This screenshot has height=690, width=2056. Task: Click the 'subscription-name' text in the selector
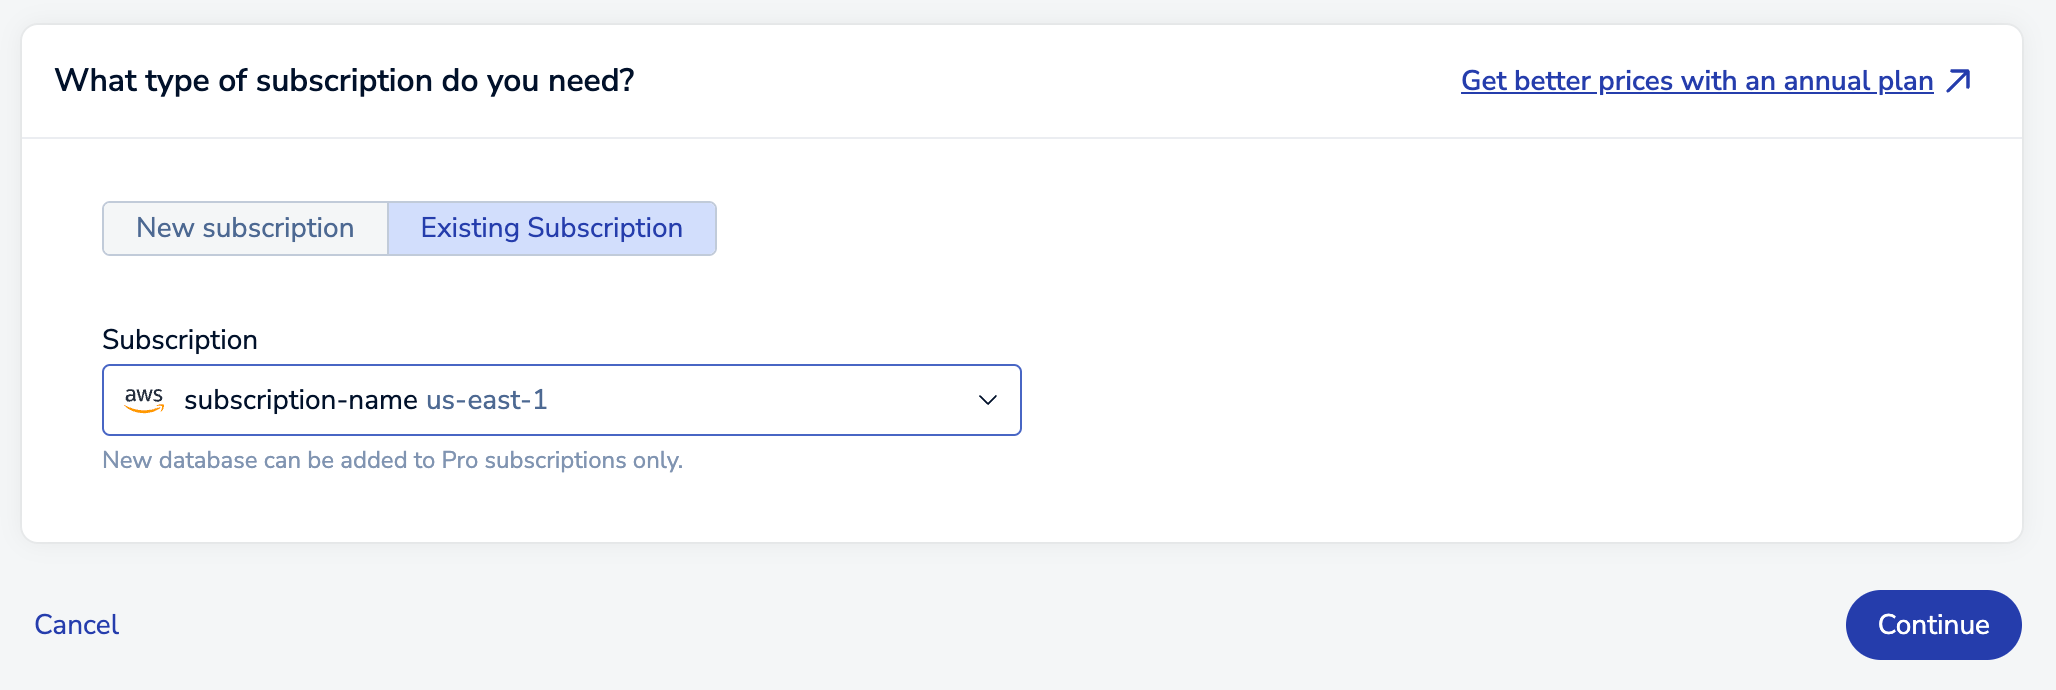click(300, 400)
